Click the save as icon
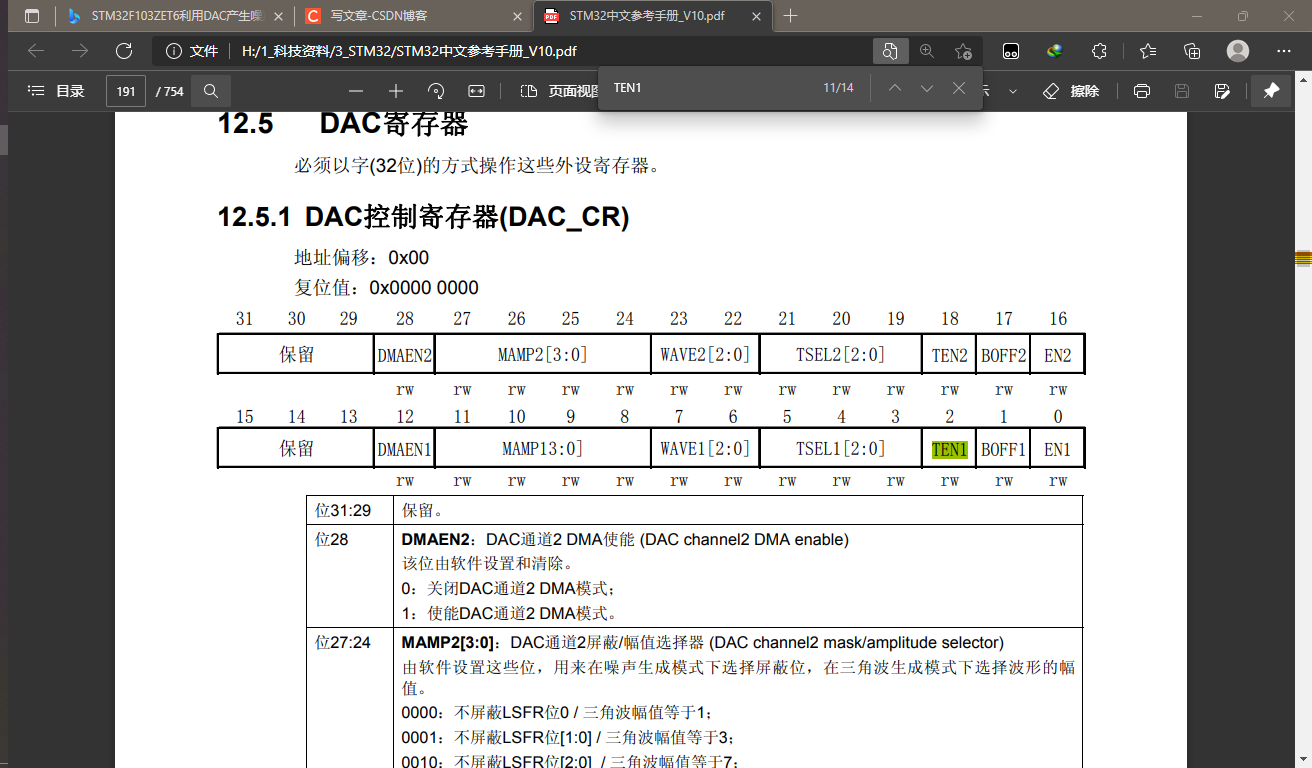Screen dimensions: 1312x768 click(x=1222, y=91)
